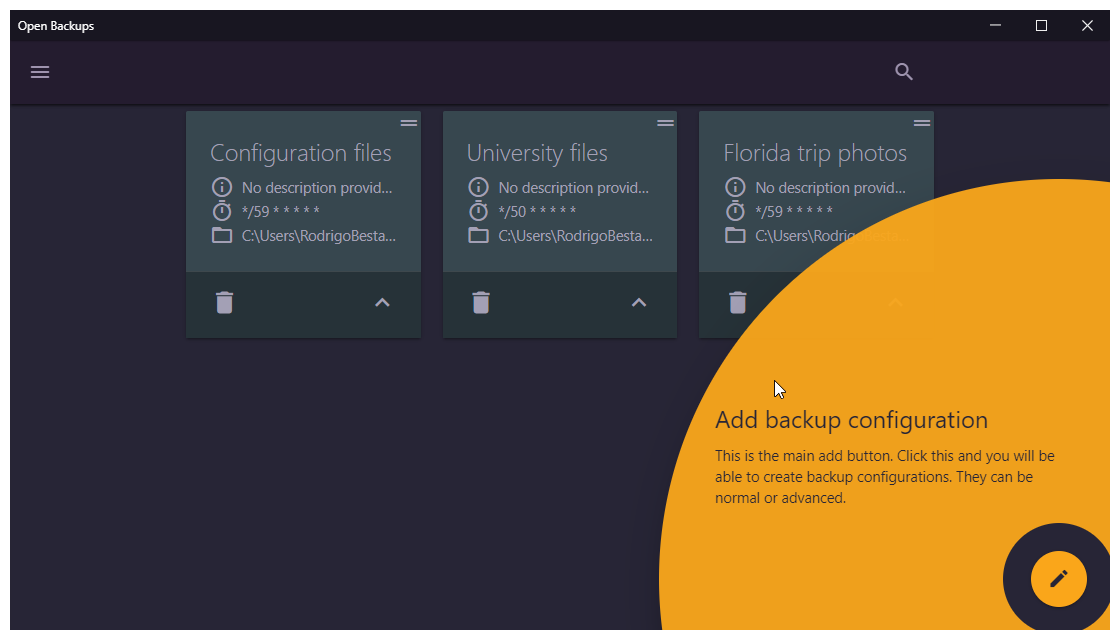Collapse the University files card chevron
1120x640 pixels.
[x=639, y=303]
